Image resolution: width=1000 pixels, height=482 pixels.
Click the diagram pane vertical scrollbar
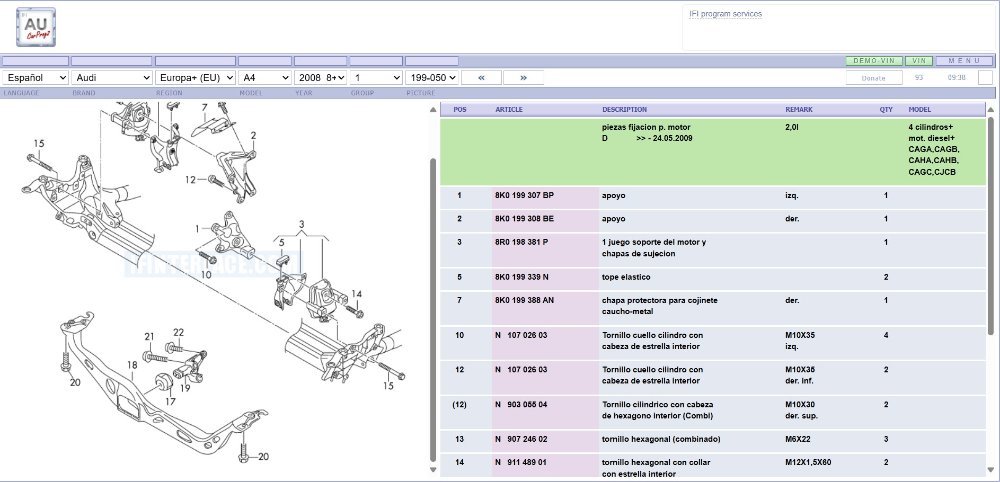click(x=433, y=309)
